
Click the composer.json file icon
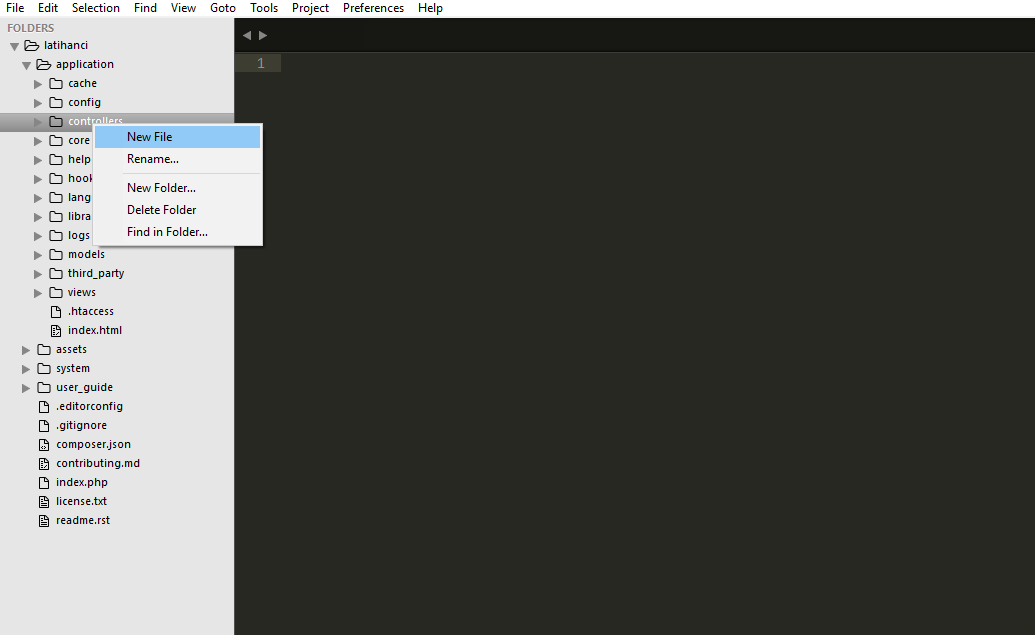pyautogui.click(x=43, y=444)
